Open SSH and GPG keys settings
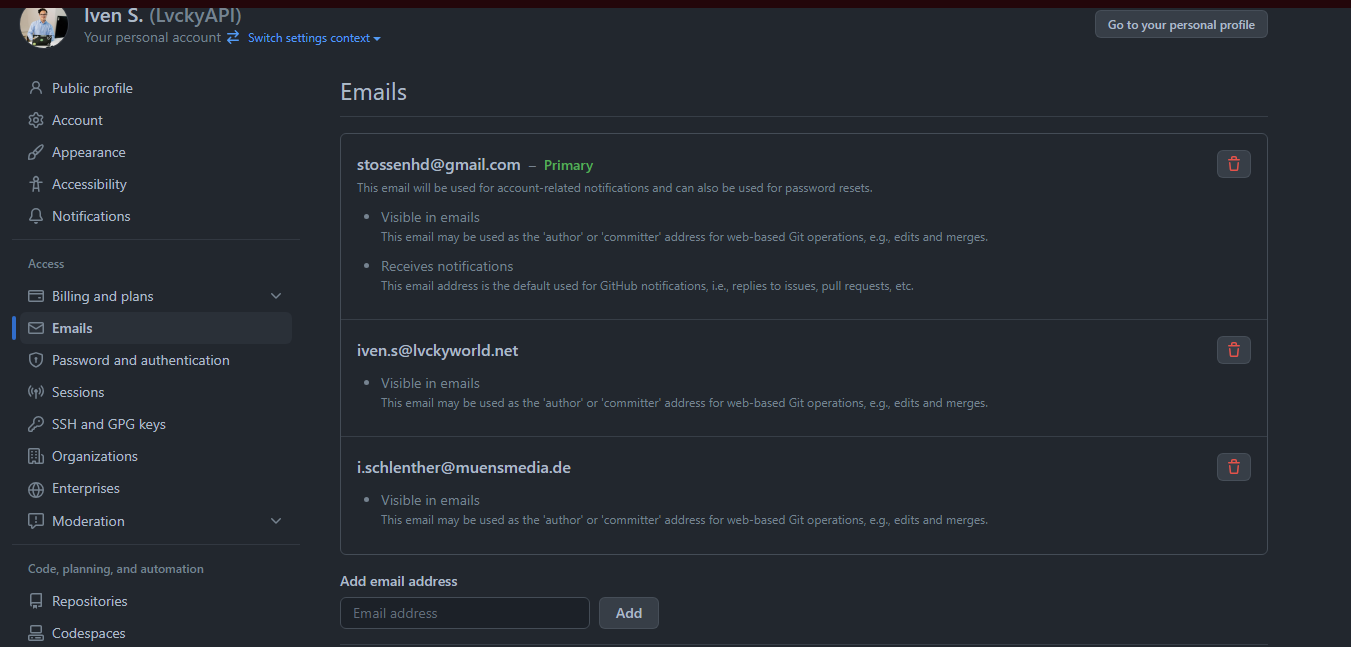Viewport: 1351px width, 647px height. [x=108, y=424]
